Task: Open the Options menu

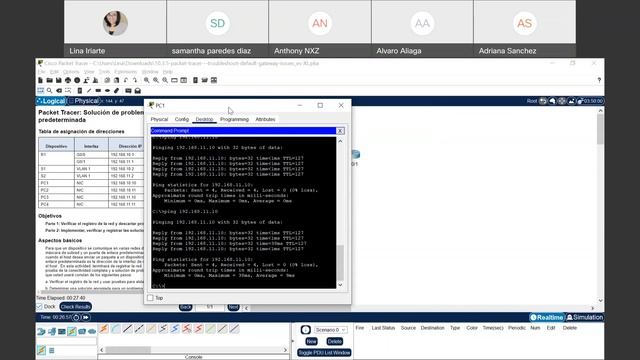Action: 71,72
